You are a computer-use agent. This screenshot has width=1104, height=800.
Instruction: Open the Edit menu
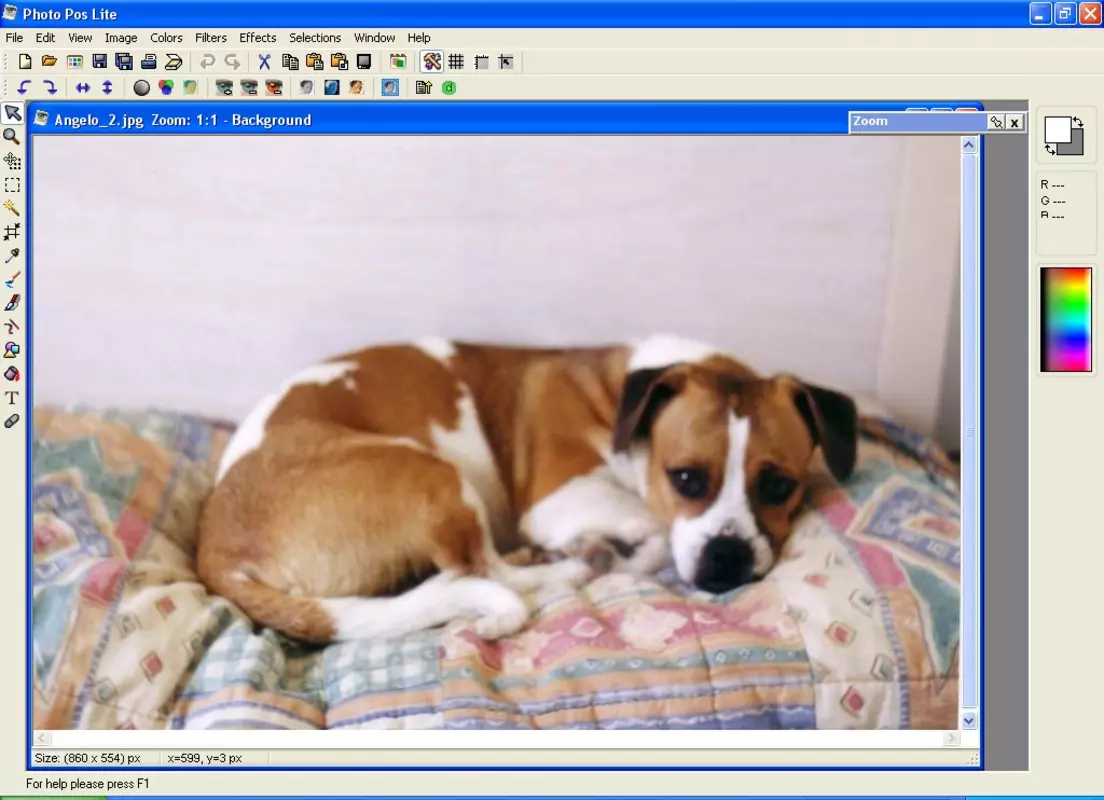(45, 37)
